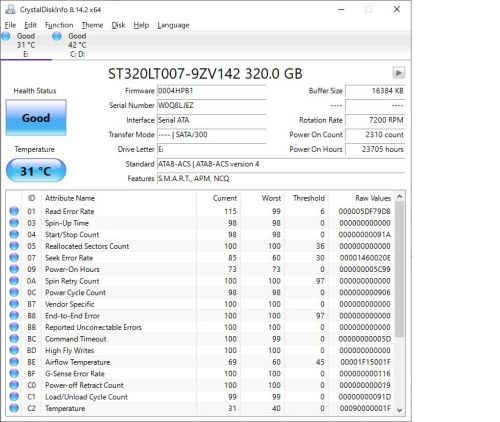Open the Language menu
The height and width of the screenshot is (422, 500).
click(x=173, y=25)
